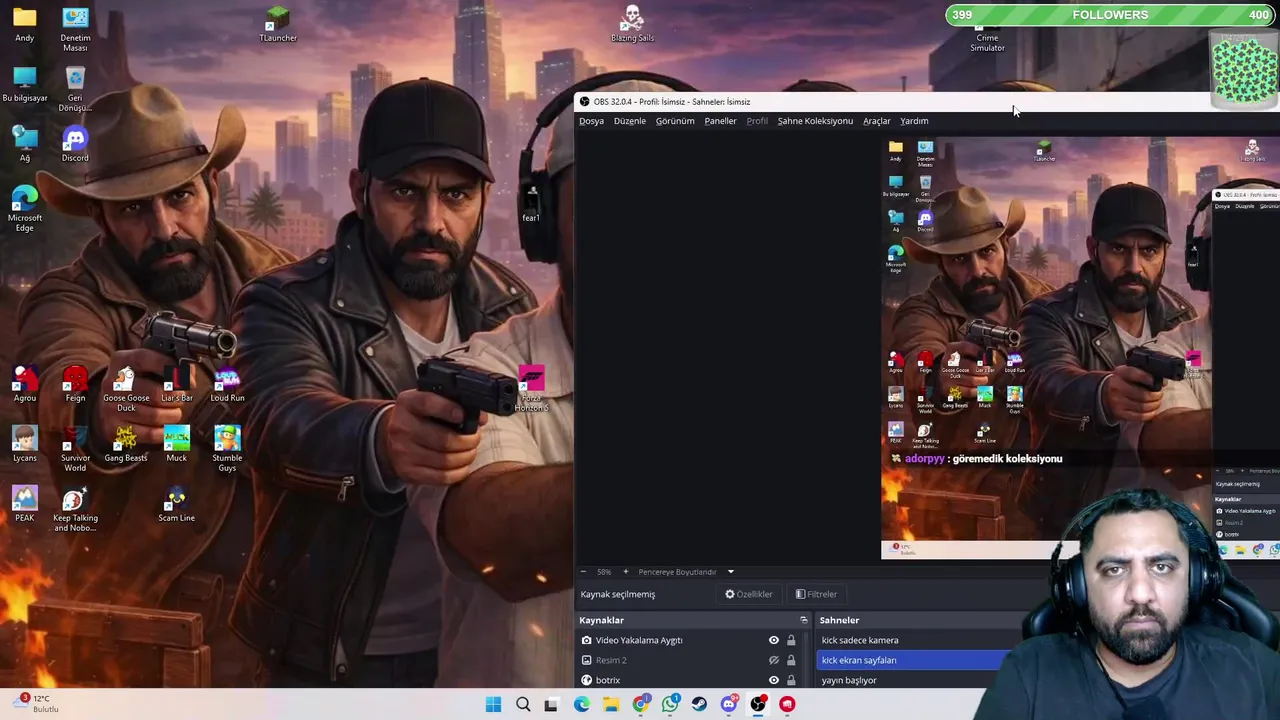The width and height of the screenshot is (1280, 720).
Task: Select the Video Yakalama Aygıtı source row
Action: tap(692, 640)
